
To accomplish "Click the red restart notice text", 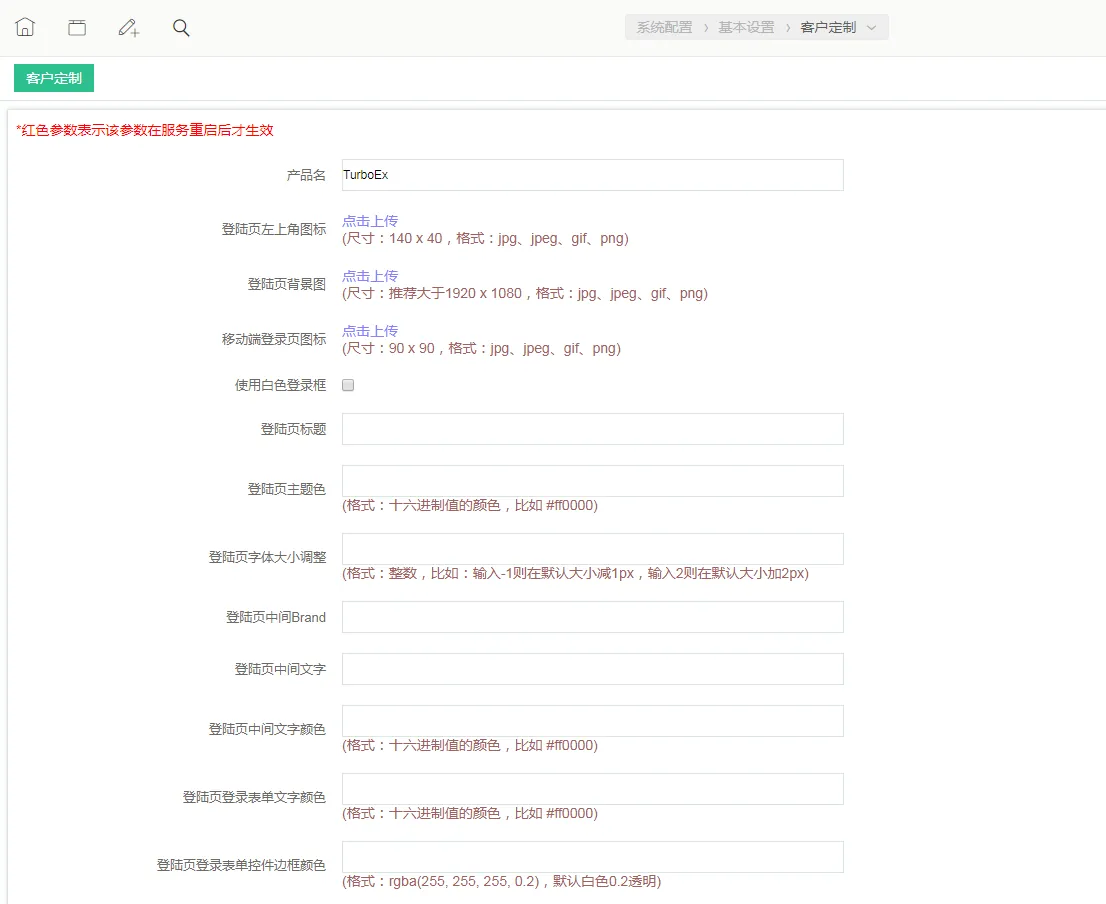I will coord(145,130).
